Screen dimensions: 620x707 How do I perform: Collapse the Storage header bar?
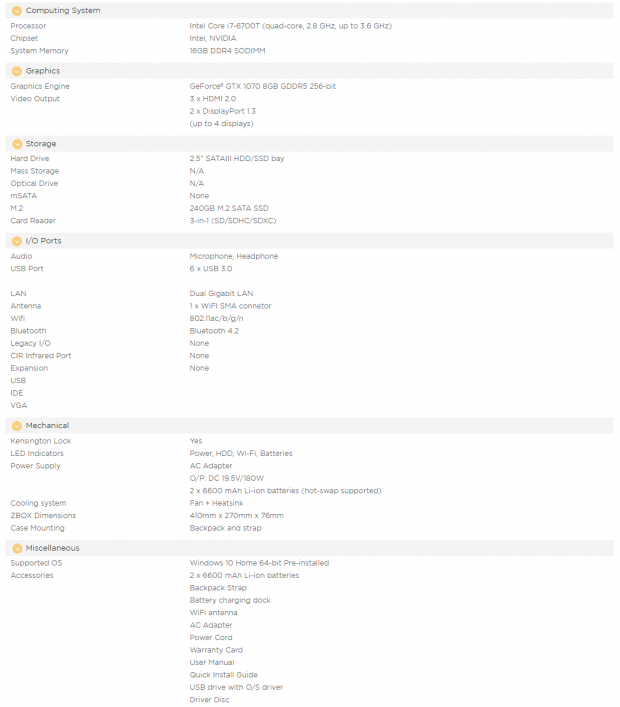click(309, 144)
